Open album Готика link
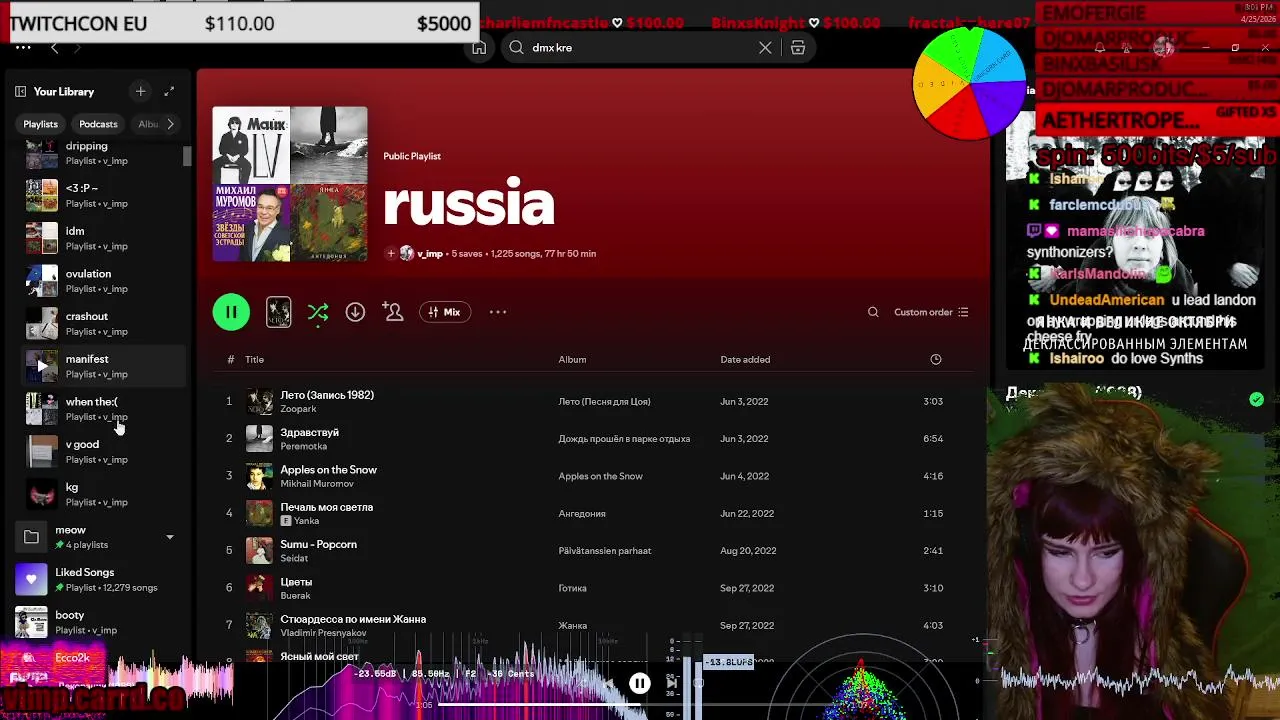The height and width of the screenshot is (720, 1280). click(572, 589)
